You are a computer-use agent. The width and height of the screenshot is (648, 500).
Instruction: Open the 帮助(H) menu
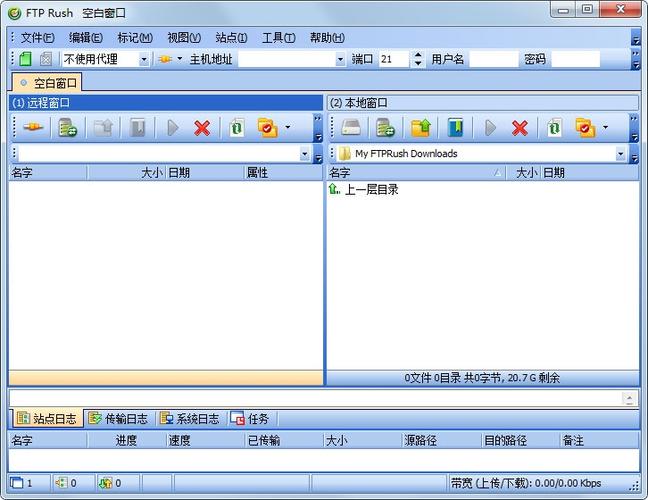coord(327,38)
